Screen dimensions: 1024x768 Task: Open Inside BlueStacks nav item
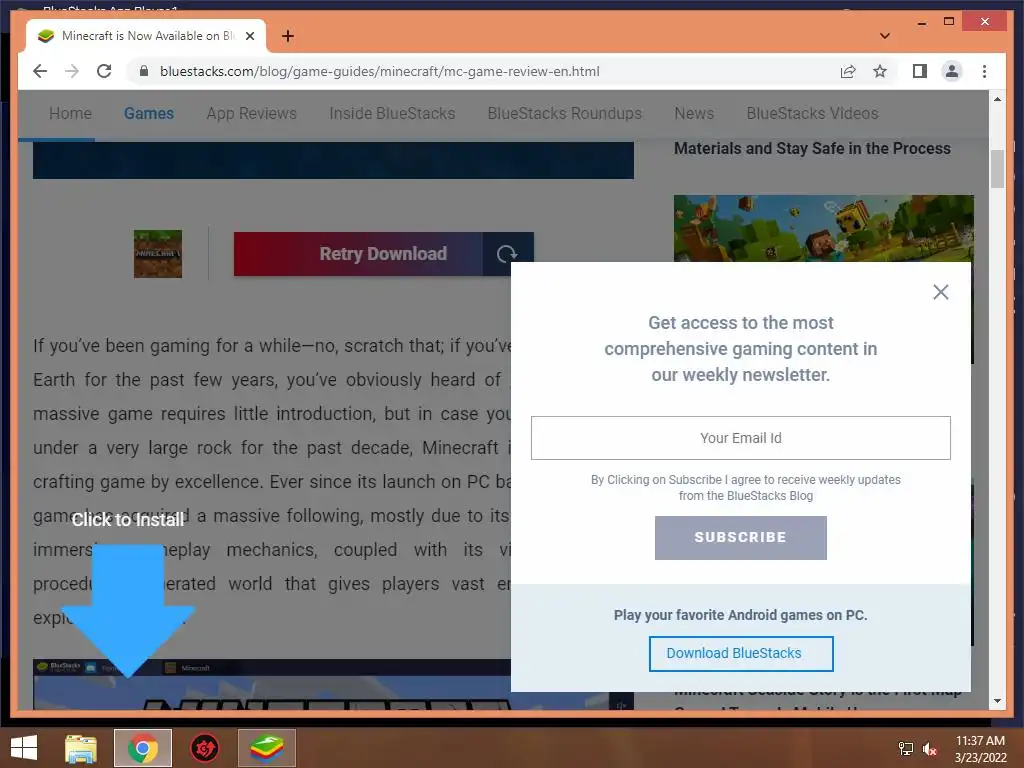392,114
